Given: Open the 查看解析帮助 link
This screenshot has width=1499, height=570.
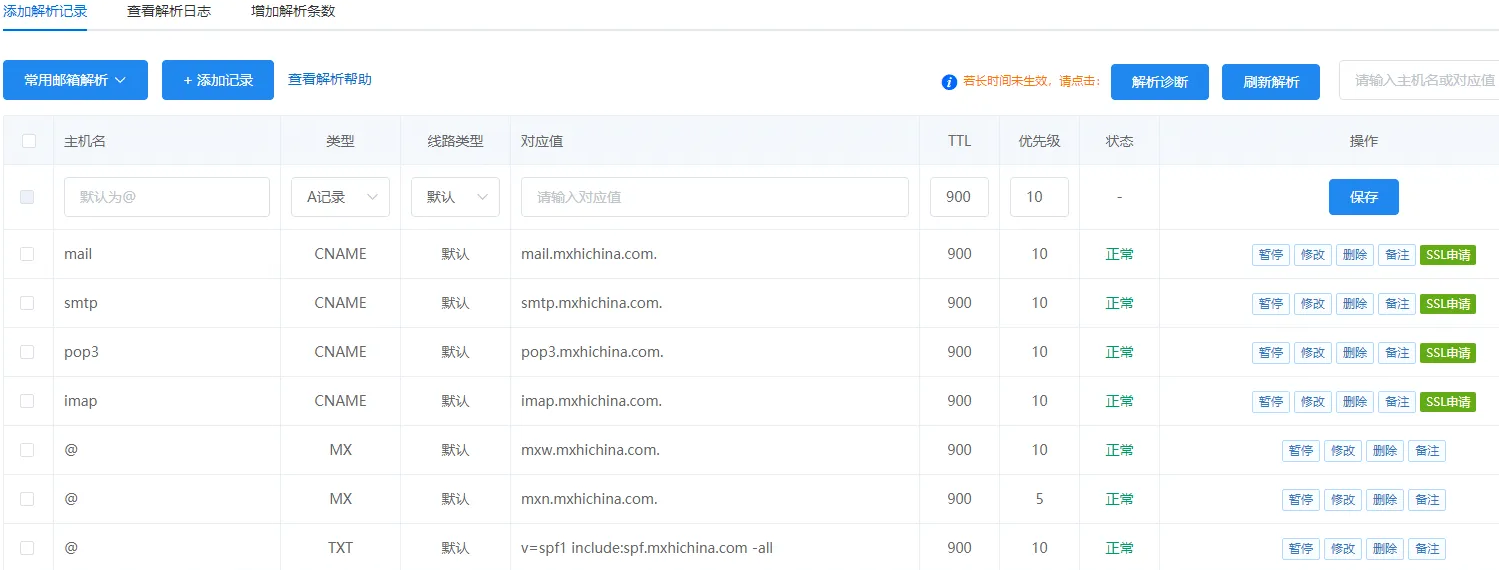Looking at the screenshot, I should (x=330, y=79).
